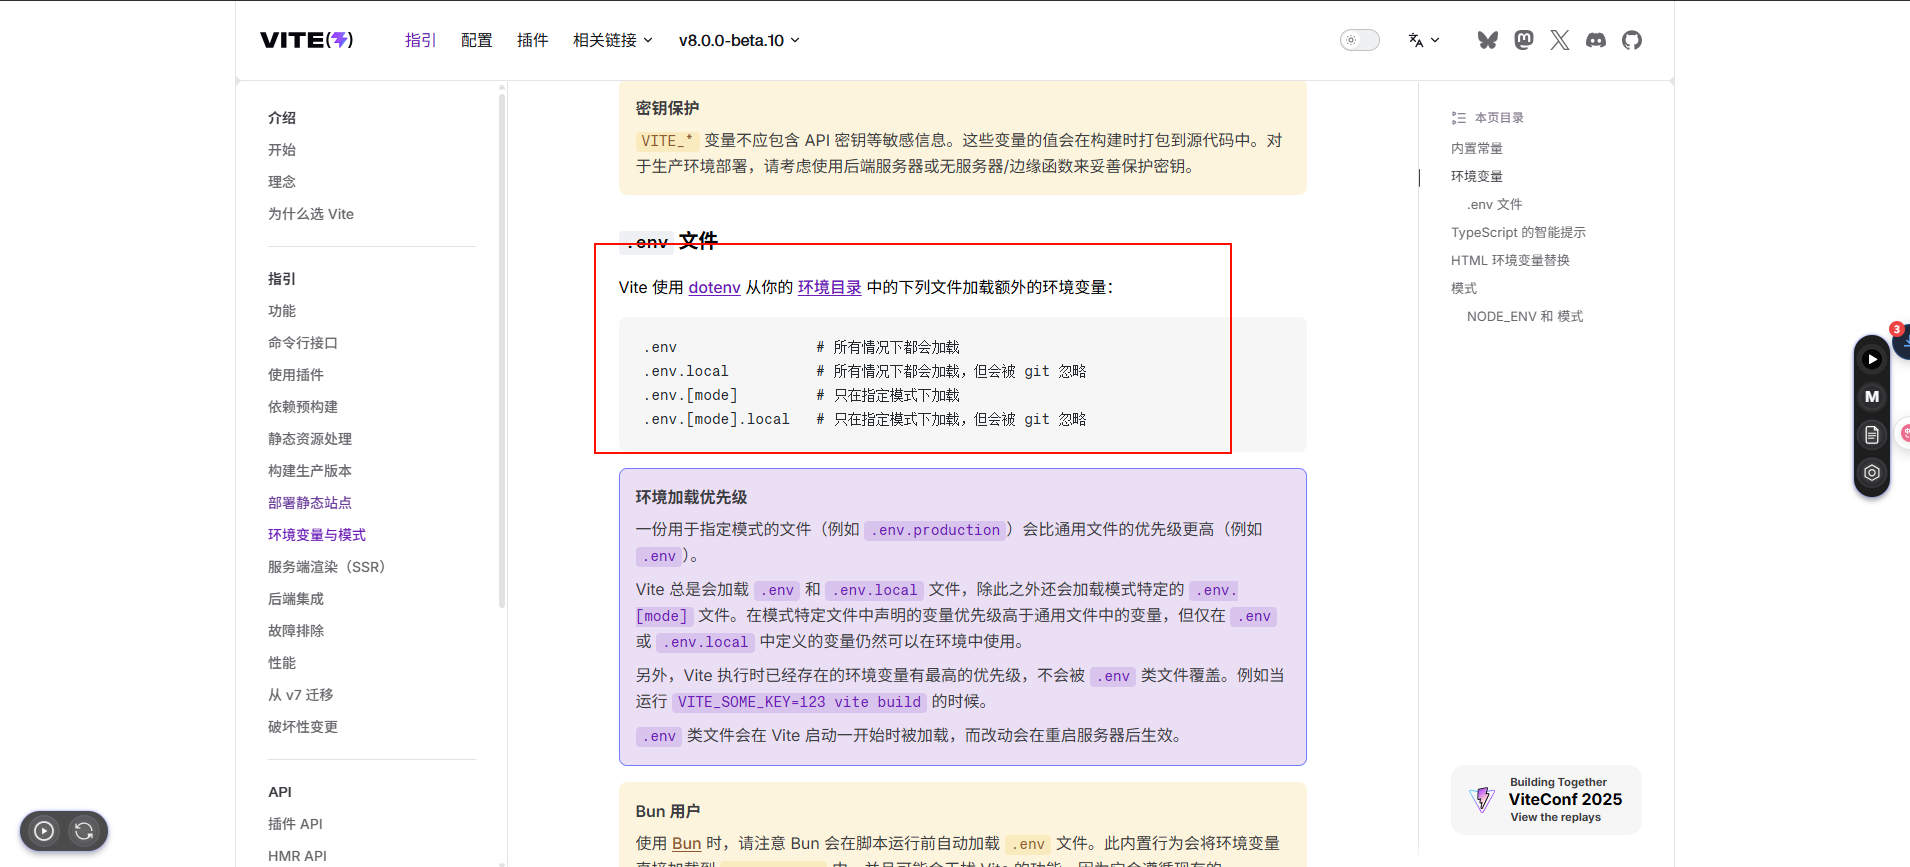Follow the dotenv hyperlink
This screenshot has width=1910, height=867.
click(x=714, y=287)
